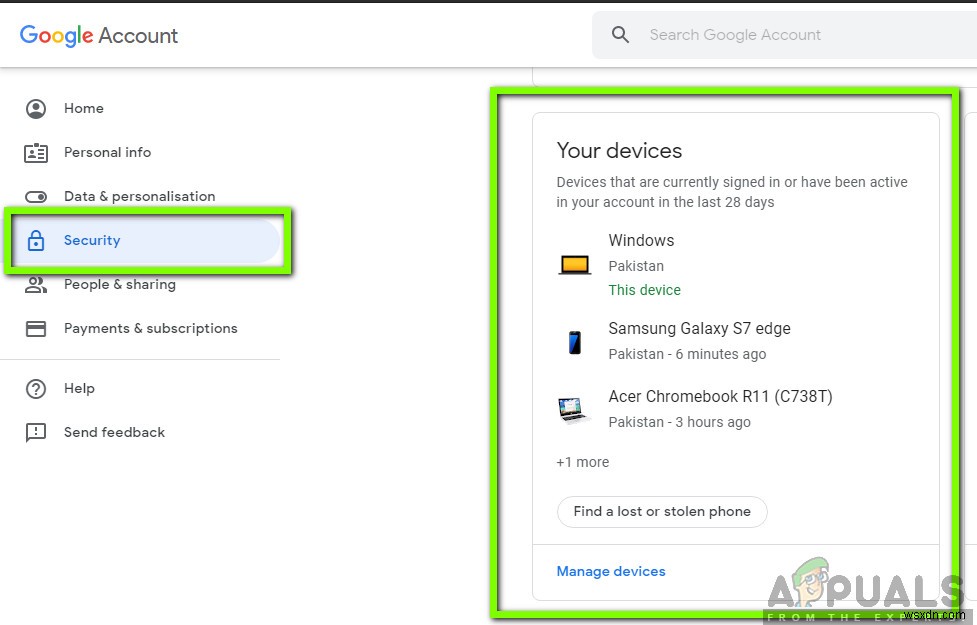
Task: Click the Acer Chromebook R11 laptop thumbnail
Action: (574, 409)
